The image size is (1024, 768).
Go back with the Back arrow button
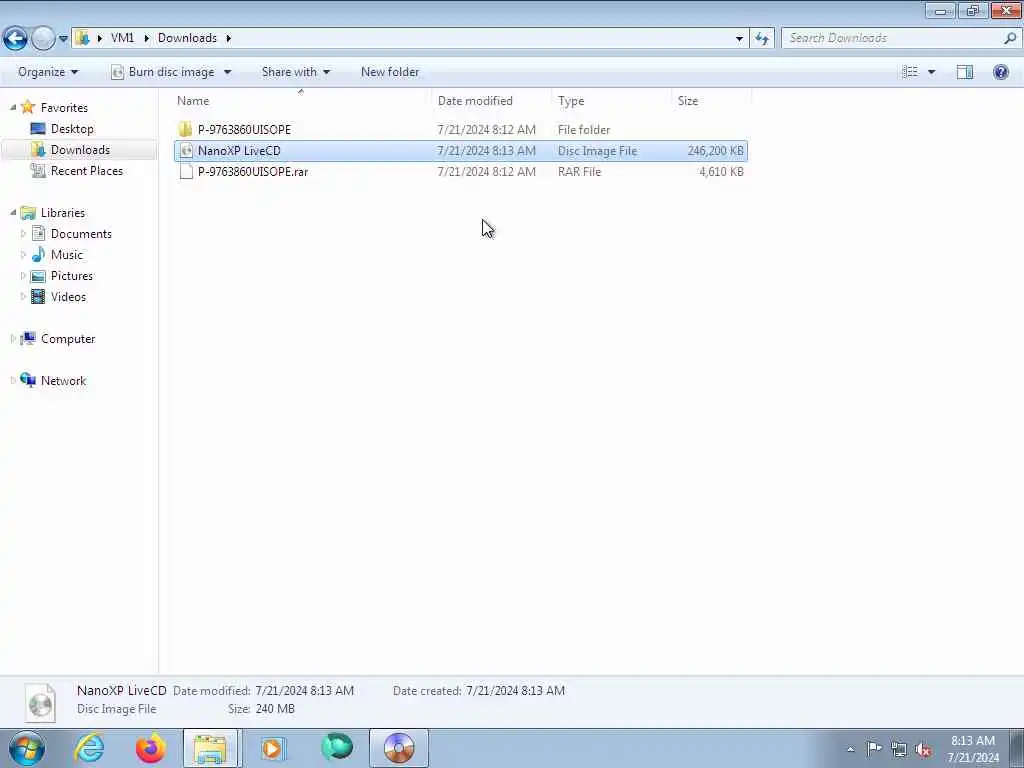15,39
